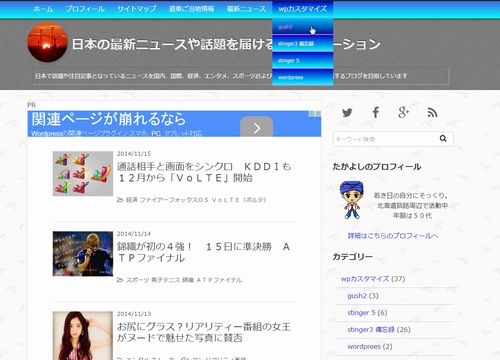Viewport: 500px width, 360px height.
Task: Open the tennis player article thumbnail
Action: pos(83,254)
